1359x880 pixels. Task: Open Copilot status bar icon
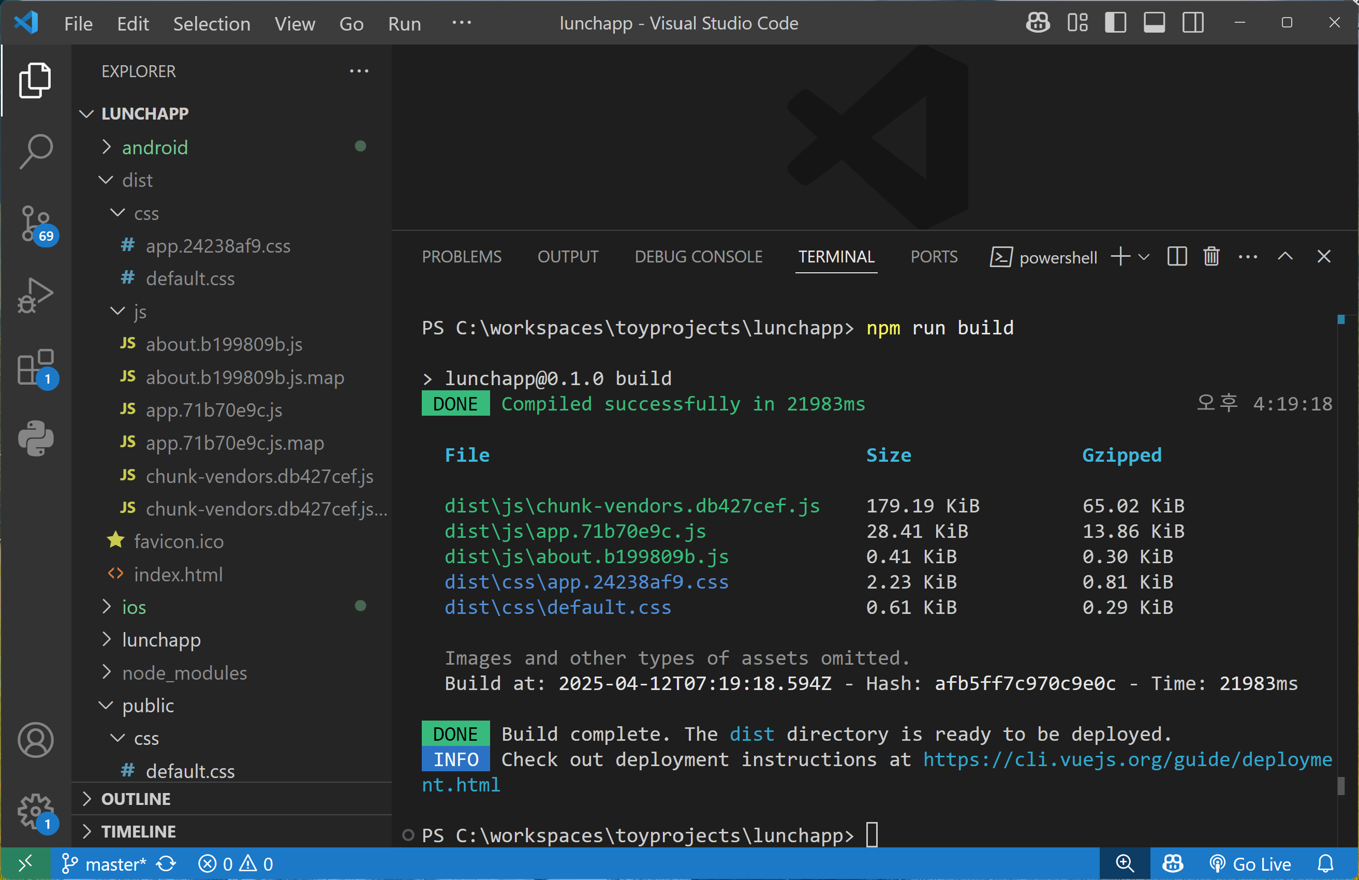[x=1173, y=863]
